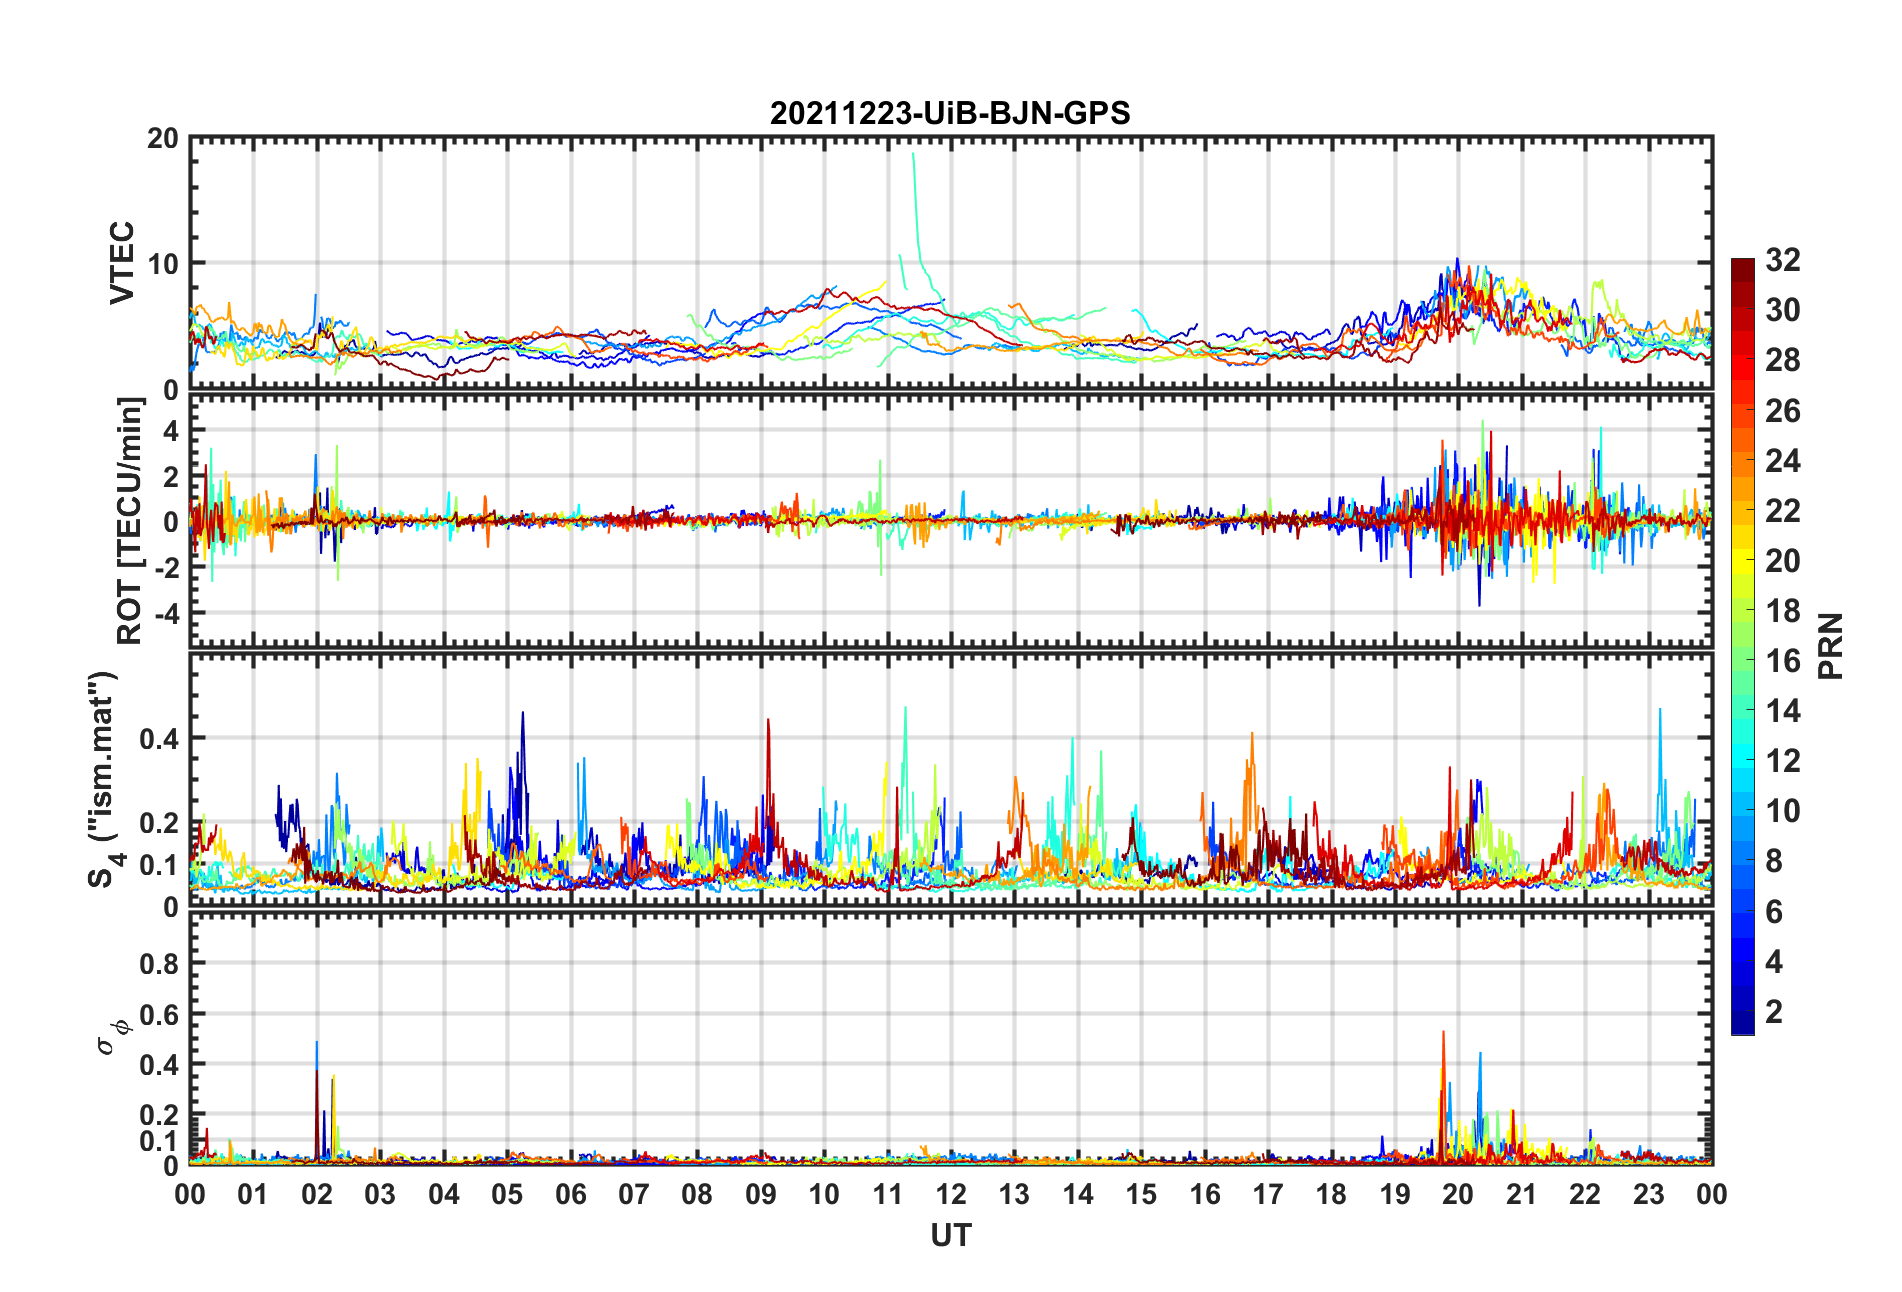Select the "0.4" tick on the S4 axis

click(x=159, y=739)
